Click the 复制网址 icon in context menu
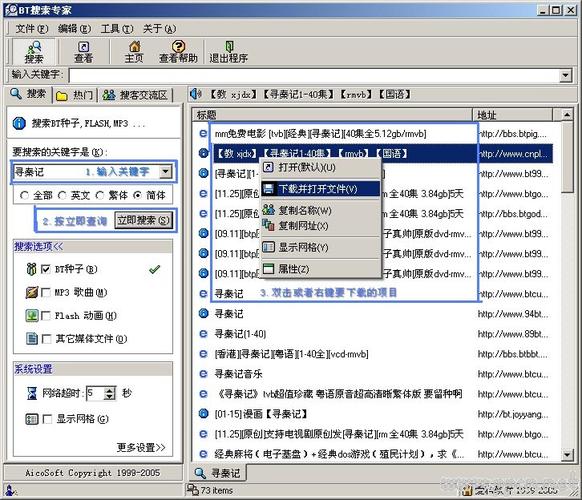Screen dimensions: 582x500 268,225
